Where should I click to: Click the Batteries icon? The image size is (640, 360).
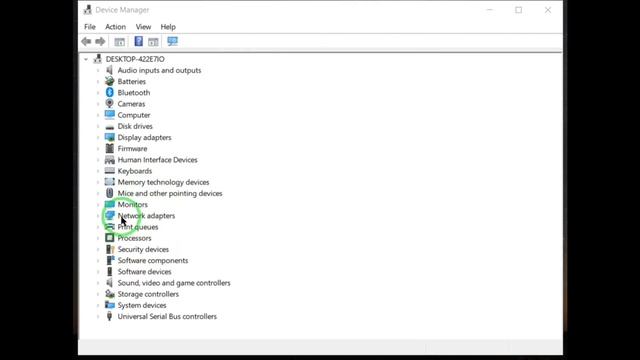(x=109, y=81)
